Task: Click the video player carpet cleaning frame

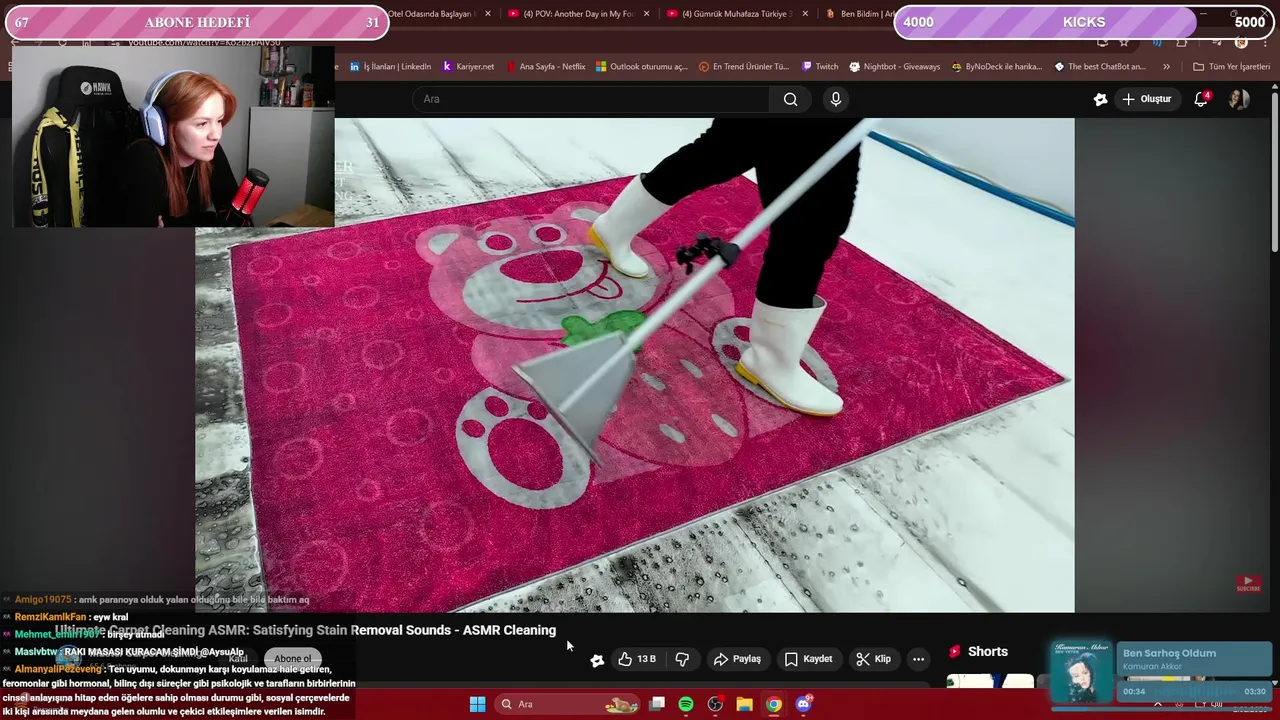Action: point(635,365)
